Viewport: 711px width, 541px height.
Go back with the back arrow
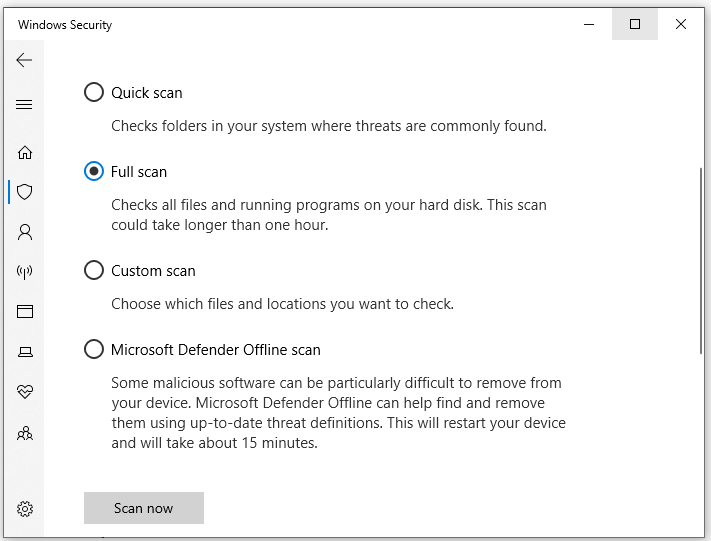point(24,60)
